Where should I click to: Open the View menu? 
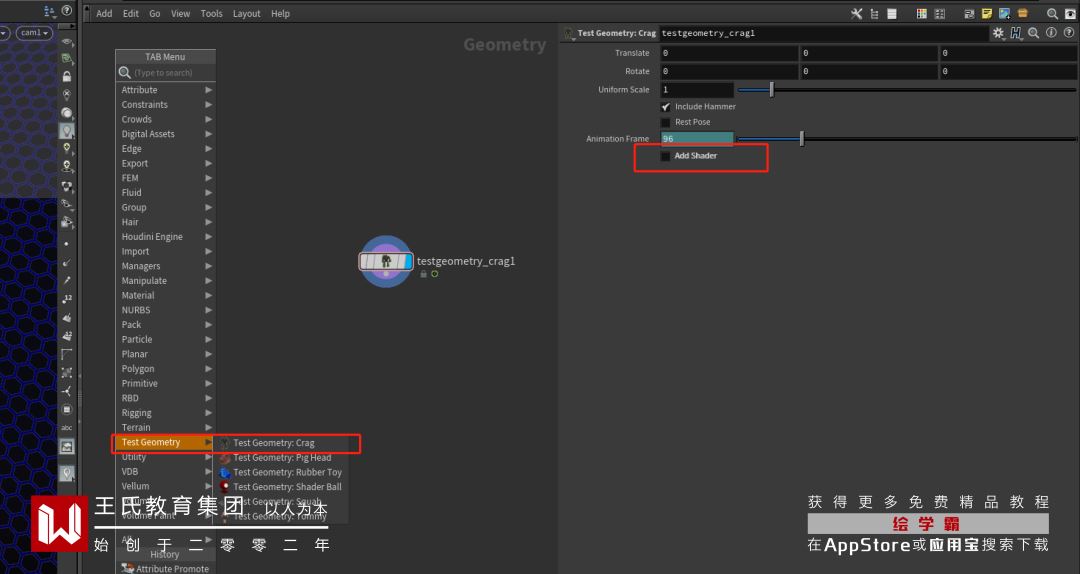point(180,13)
